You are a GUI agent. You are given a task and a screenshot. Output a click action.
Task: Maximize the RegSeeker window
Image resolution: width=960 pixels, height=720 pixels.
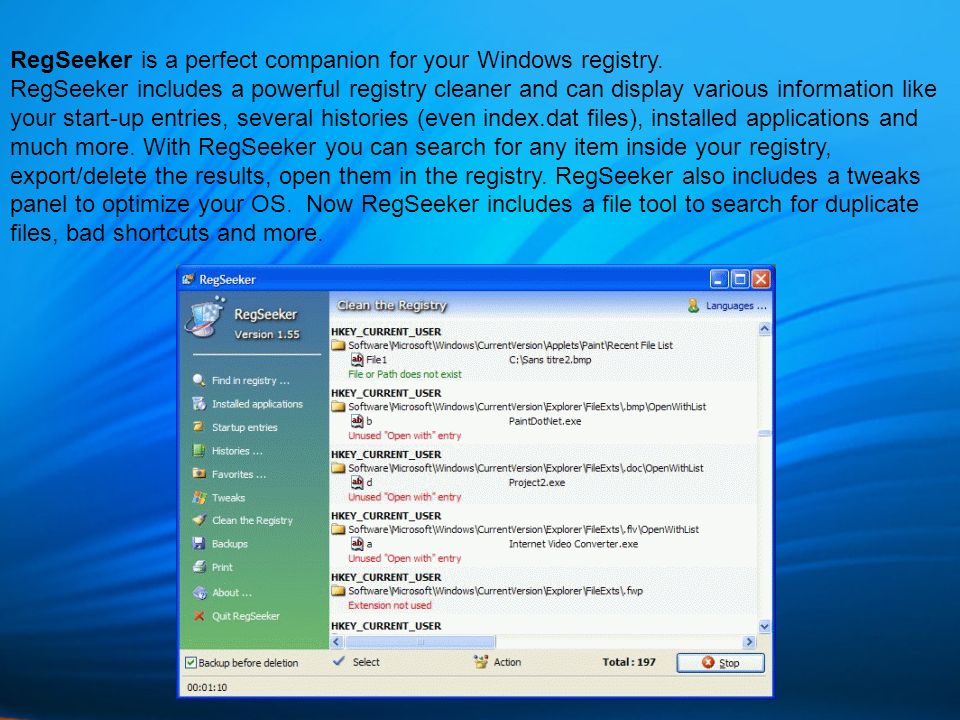coord(740,279)
